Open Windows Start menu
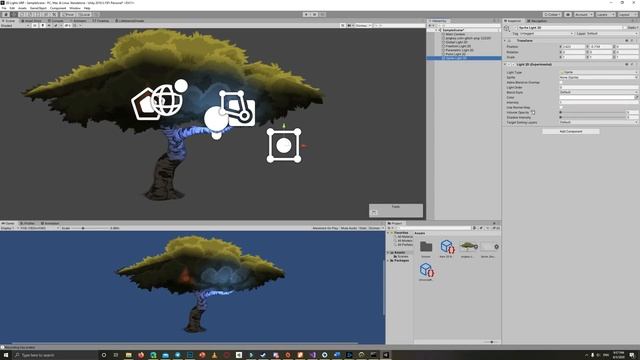The image size is (640, 360). (x=6, y=355)
